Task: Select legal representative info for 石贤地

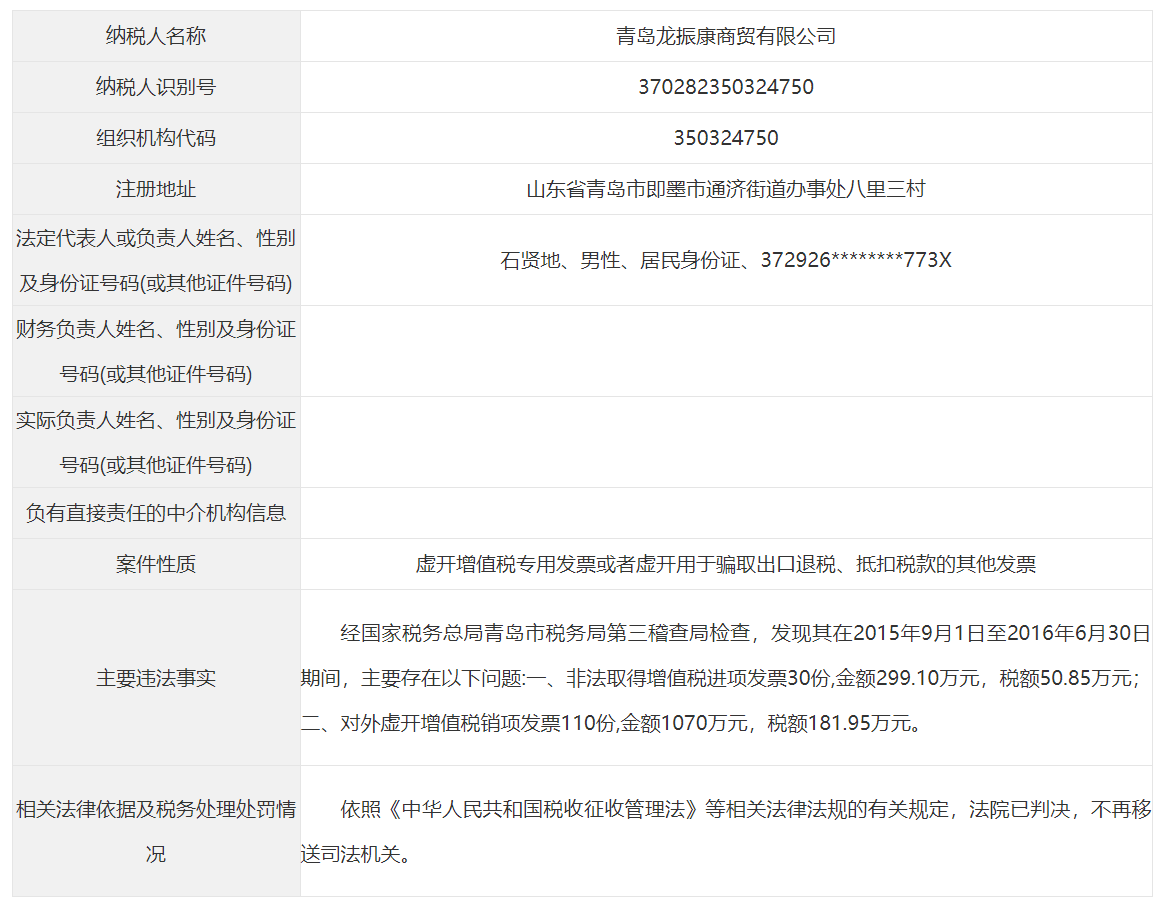Action: [x=725, y=260]
